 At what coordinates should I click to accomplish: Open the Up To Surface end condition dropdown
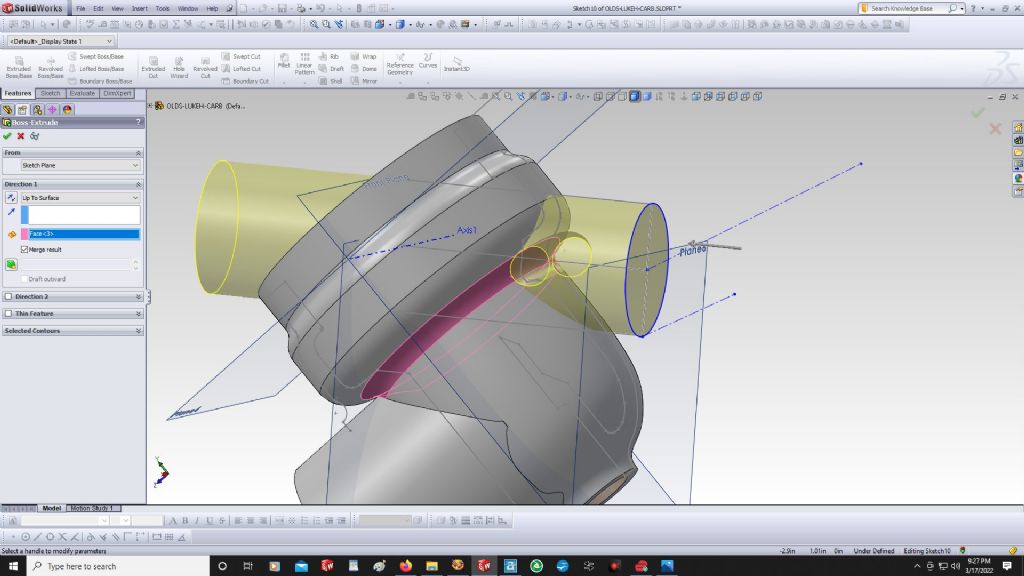[80, 198]
